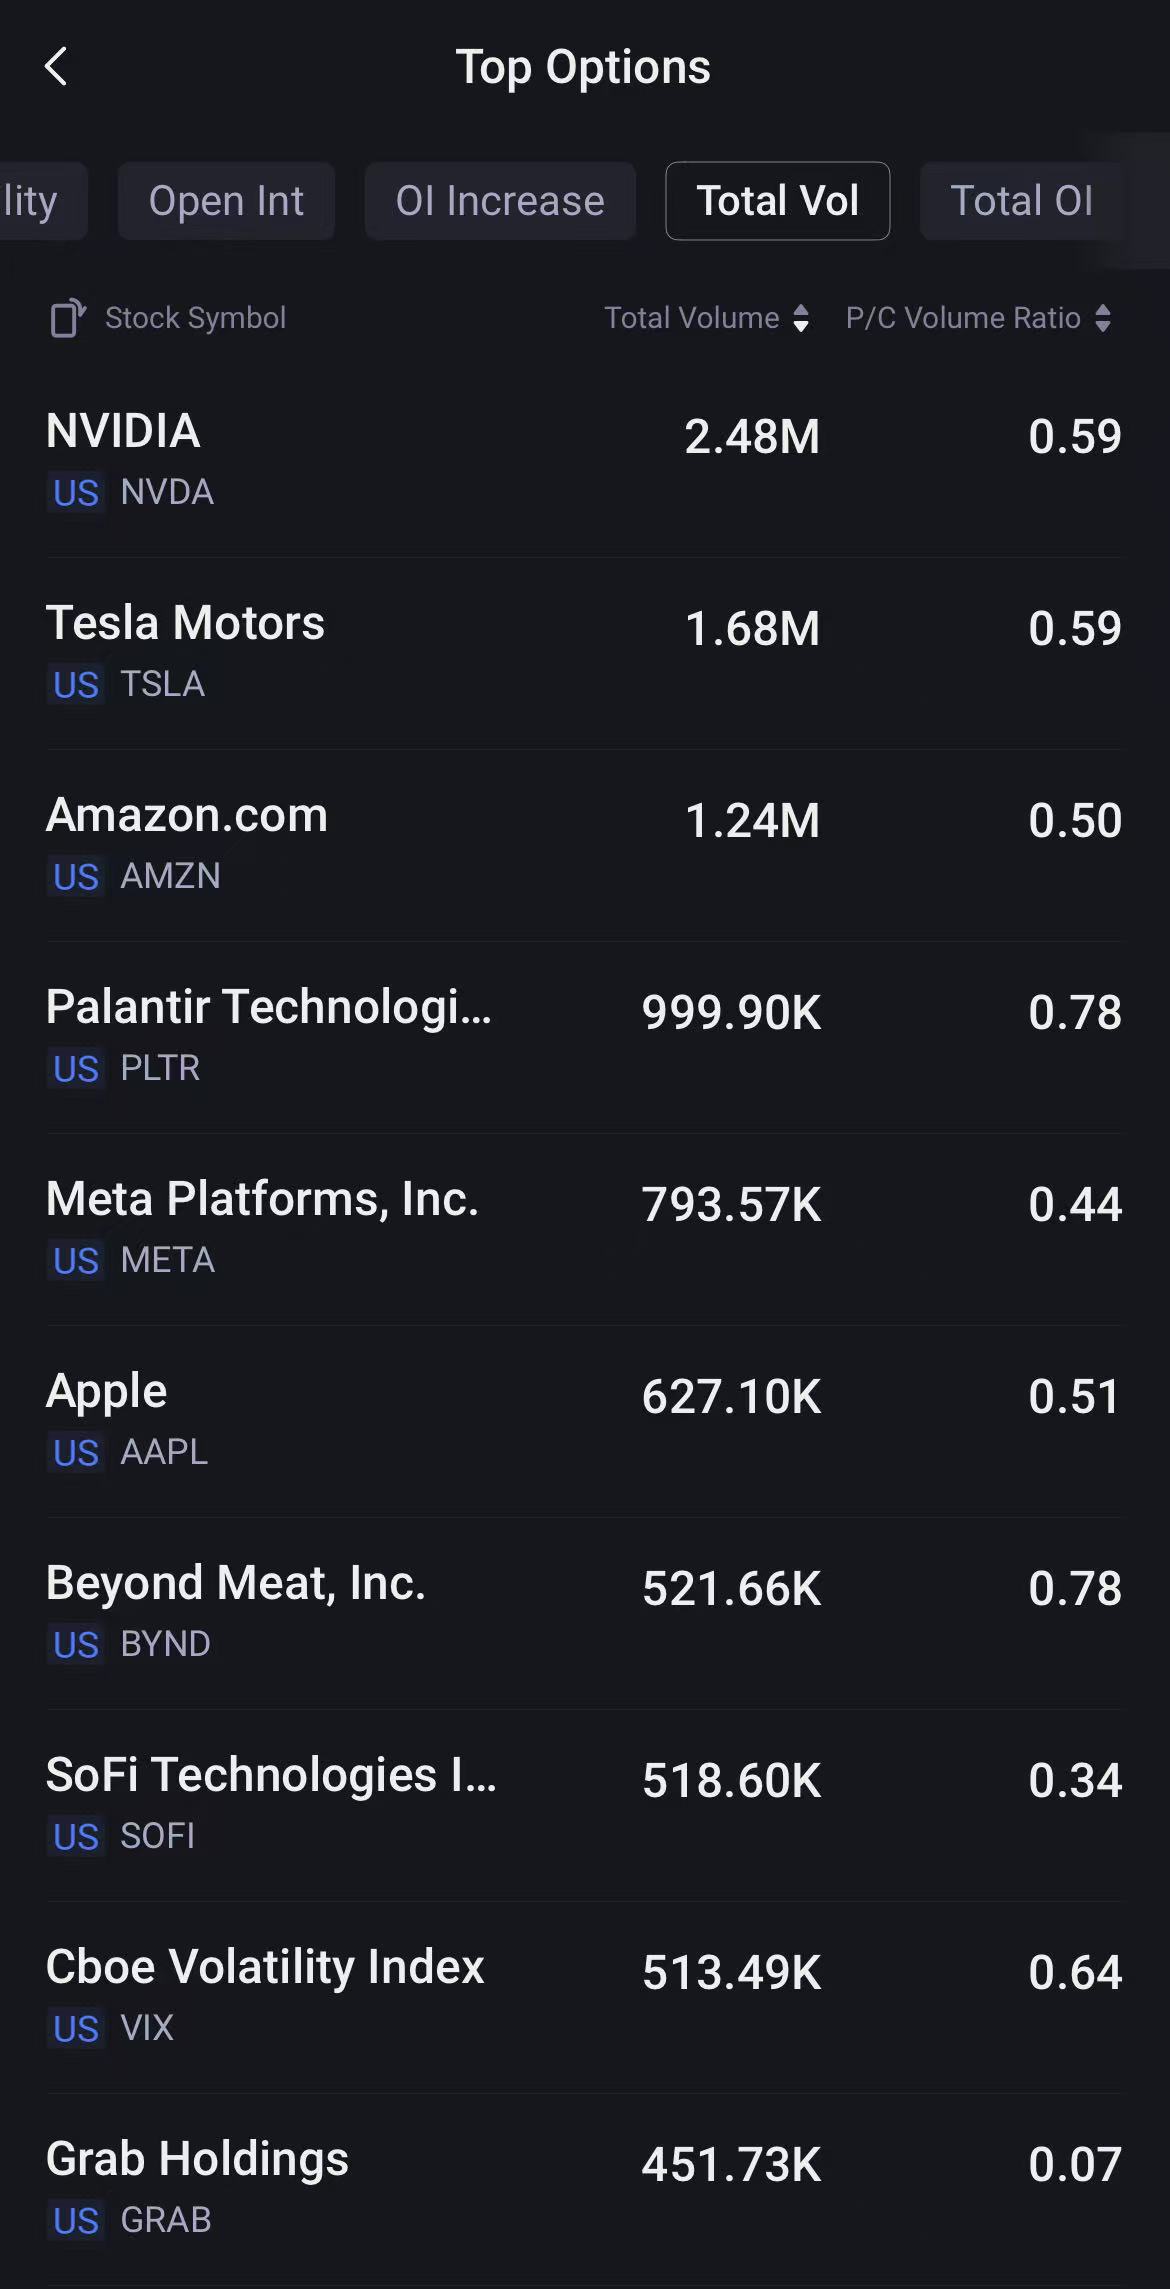Select the Total Vol tab
The height and width of the screenshot is (2289, 1170).
[x=777, y=201]
